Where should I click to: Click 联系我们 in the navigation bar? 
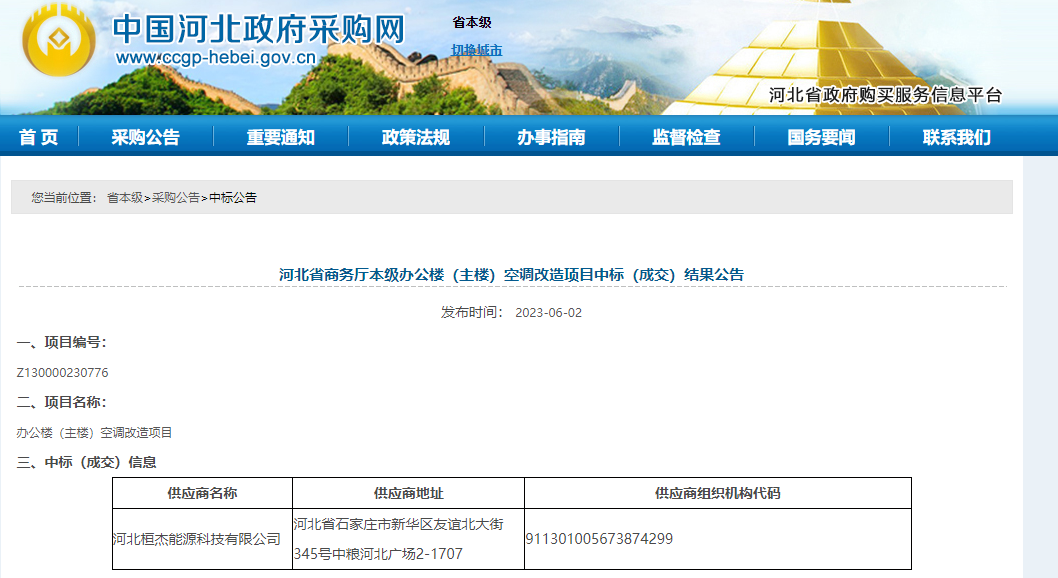(x=956, y=137)
